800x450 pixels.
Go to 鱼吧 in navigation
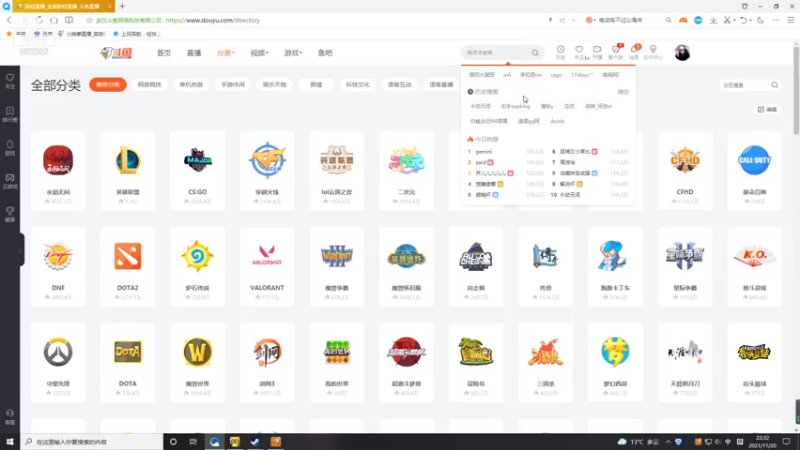325,53
